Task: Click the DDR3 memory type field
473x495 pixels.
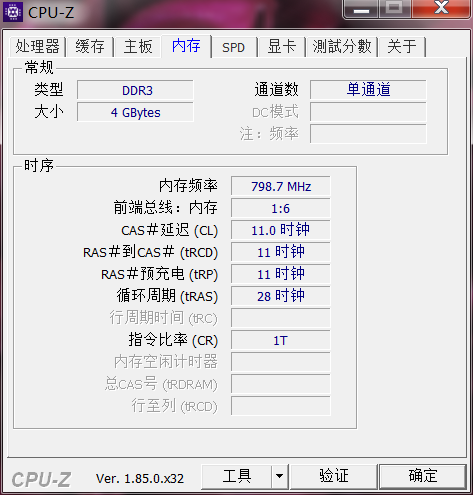Action: point(135,90)
